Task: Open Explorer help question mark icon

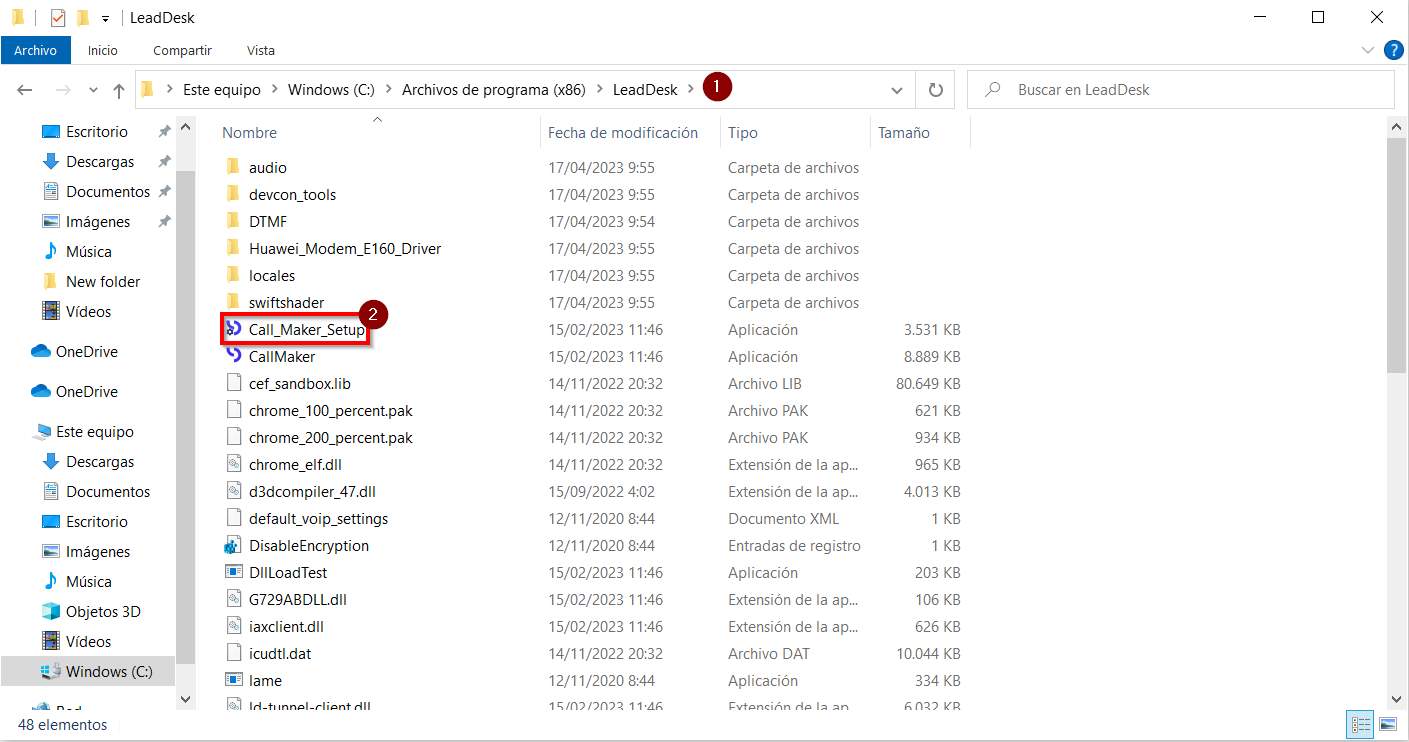Action: pyautogui.click(x=1393, y=50)
